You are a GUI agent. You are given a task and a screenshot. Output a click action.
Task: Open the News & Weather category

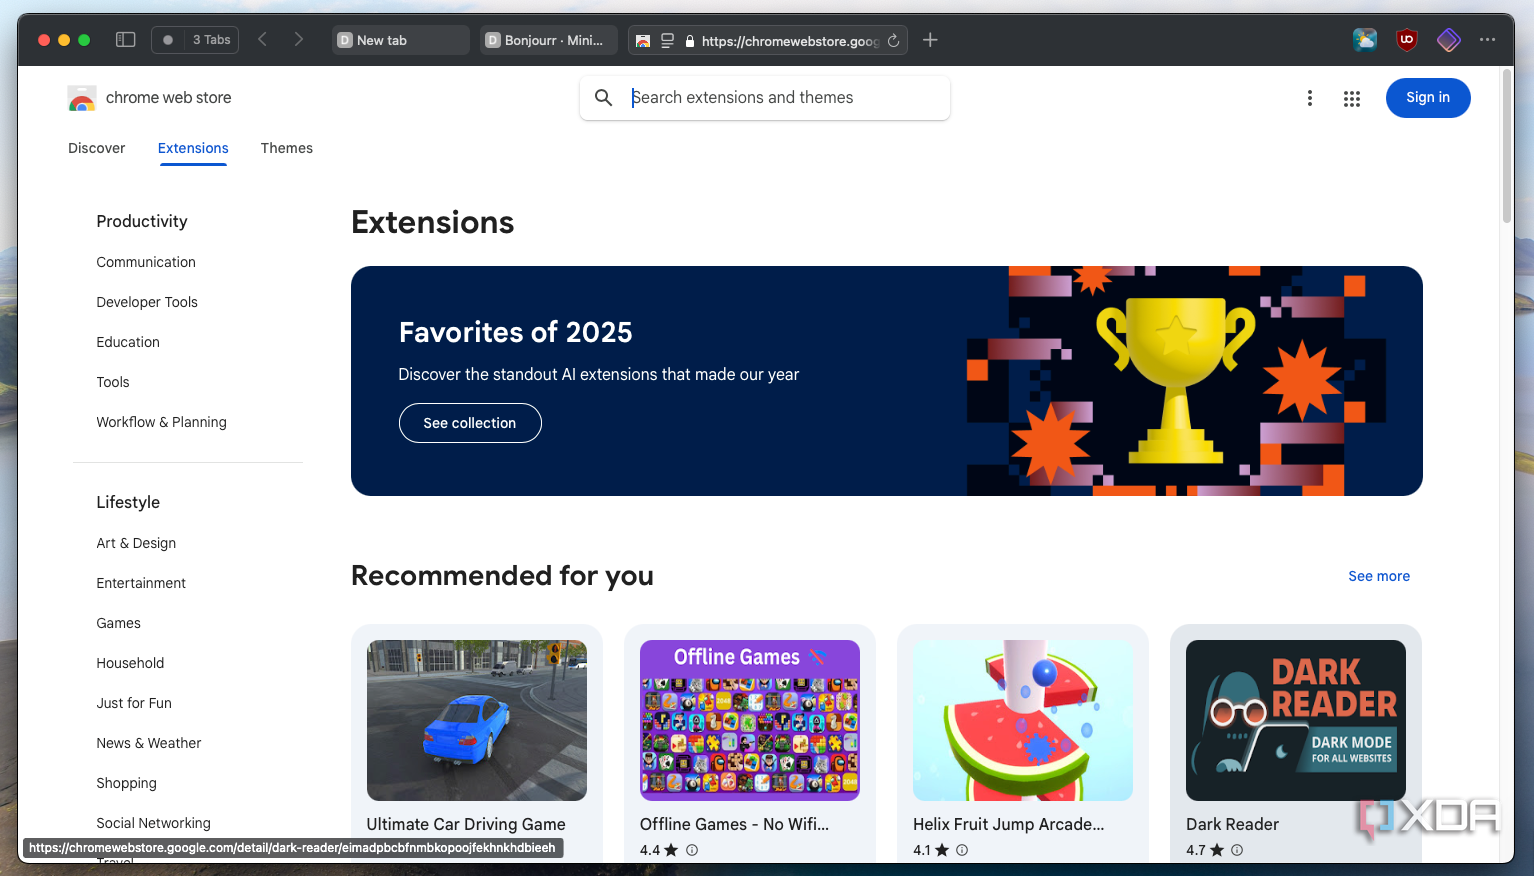[149, 743]
